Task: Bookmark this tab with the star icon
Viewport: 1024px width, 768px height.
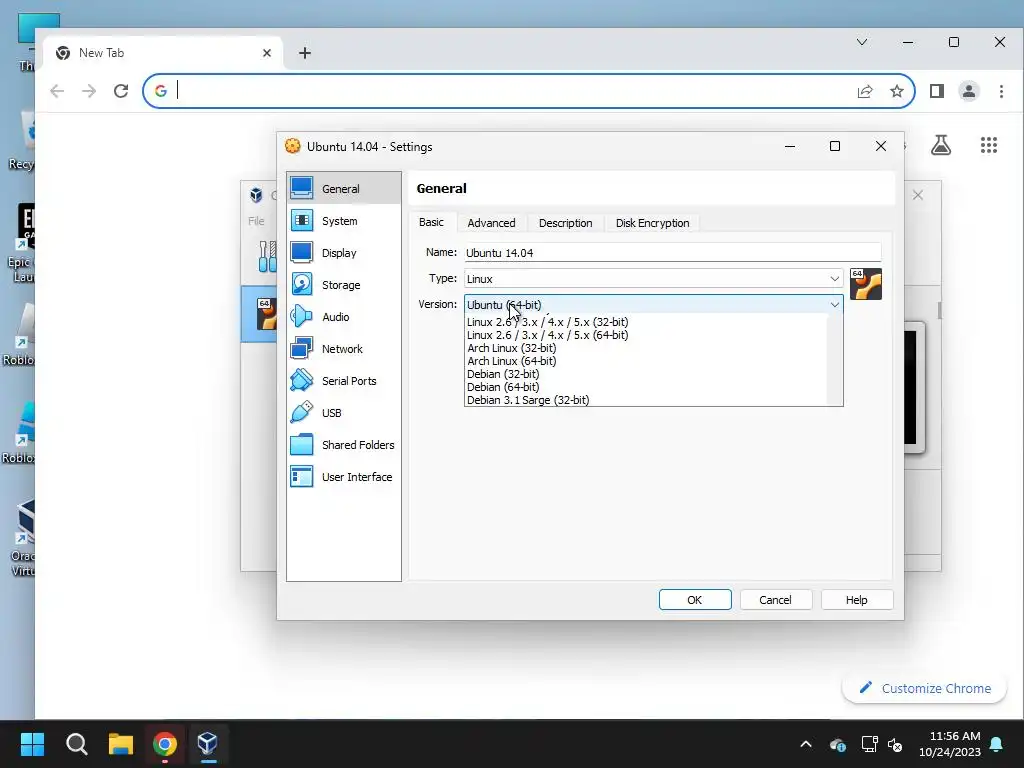Action: [897, 91]
